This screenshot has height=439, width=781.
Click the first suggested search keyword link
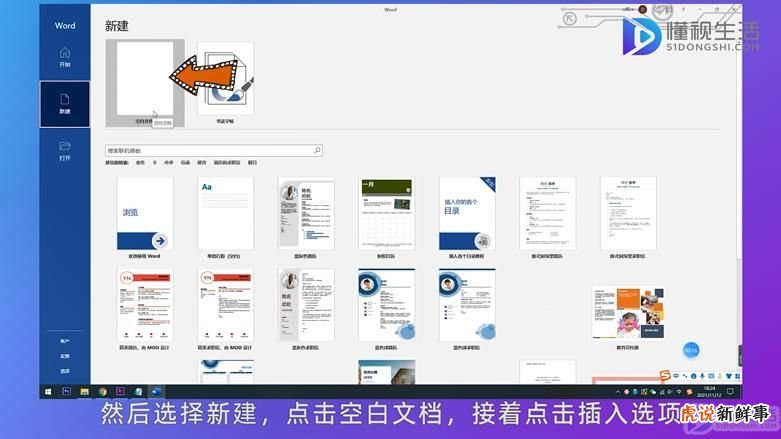tap(140, 162)
